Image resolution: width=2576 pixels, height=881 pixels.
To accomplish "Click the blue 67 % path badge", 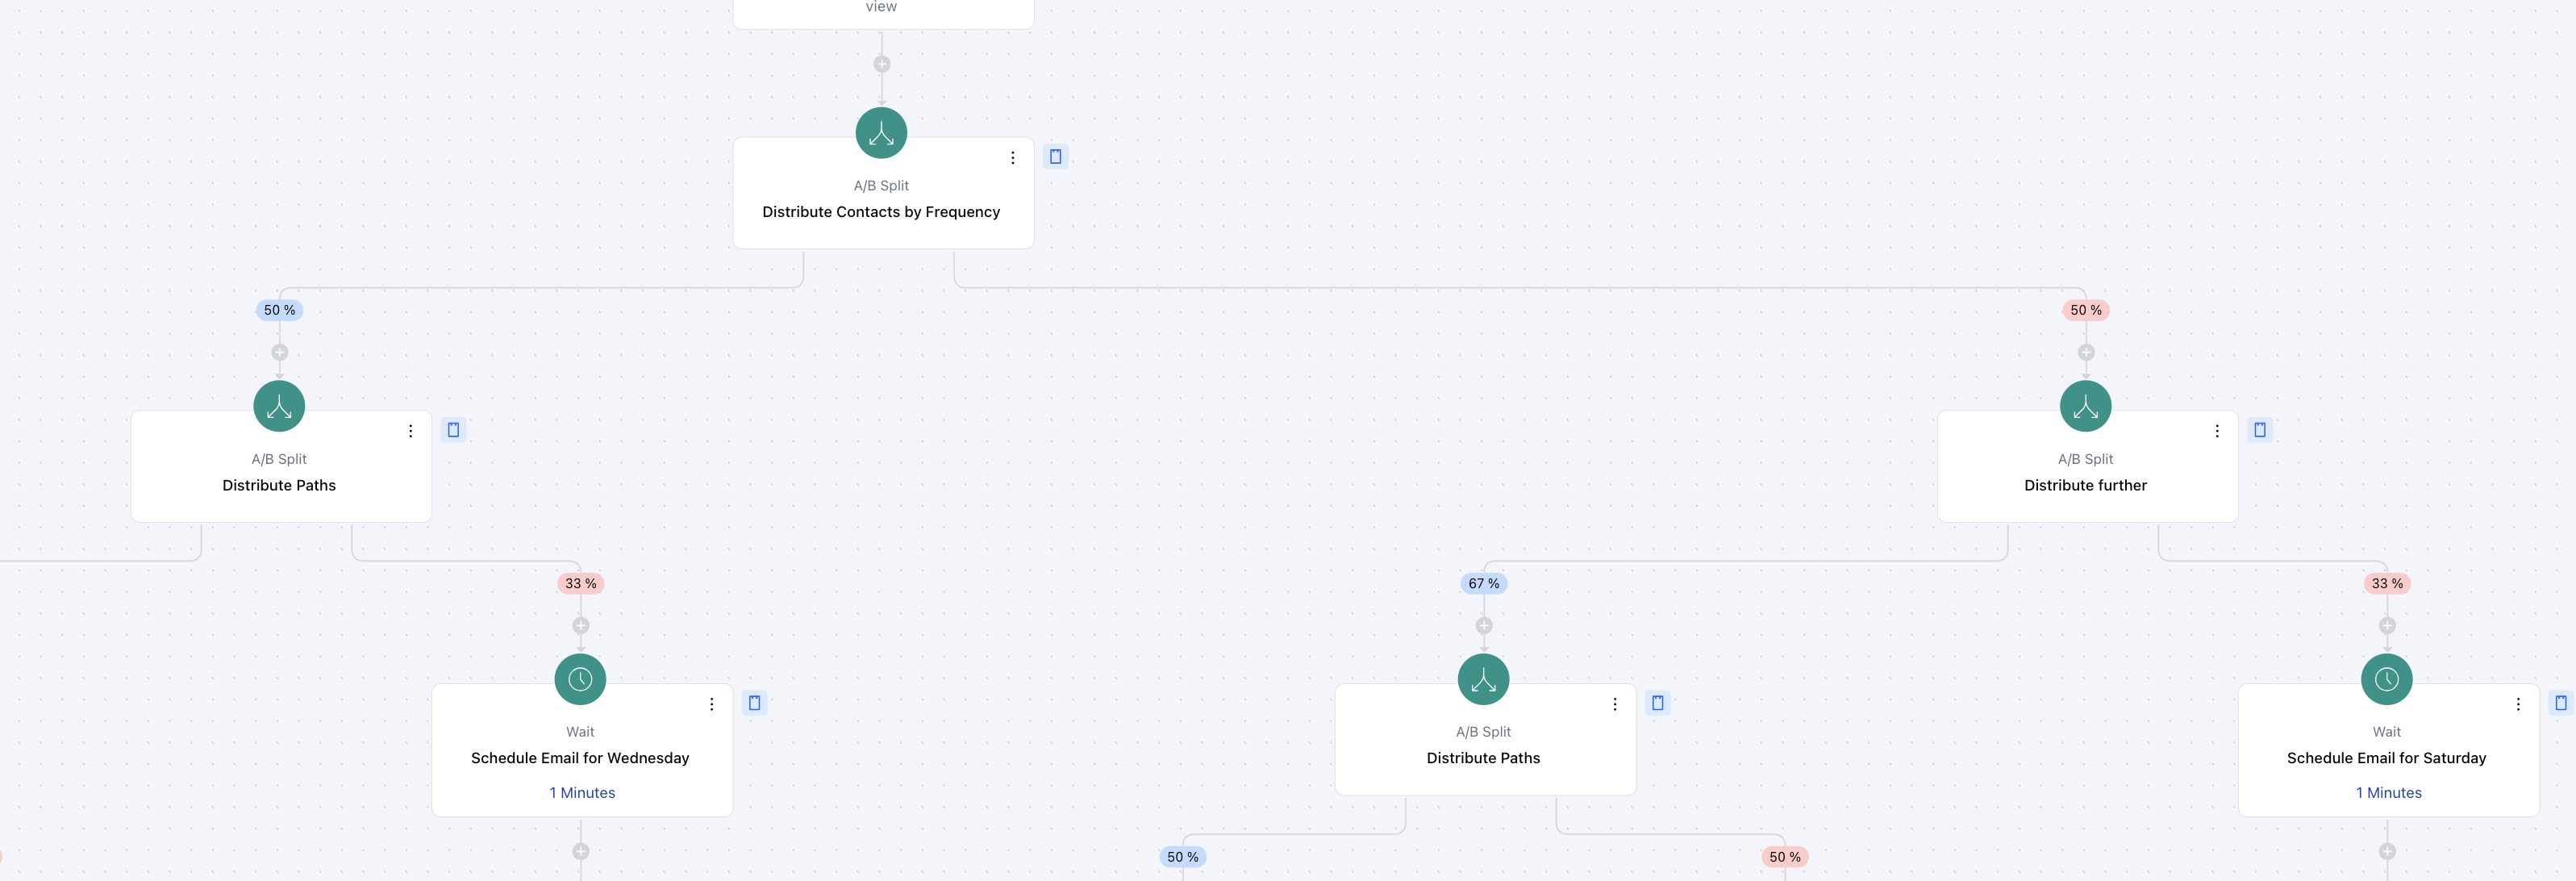I will [1483, 583].
